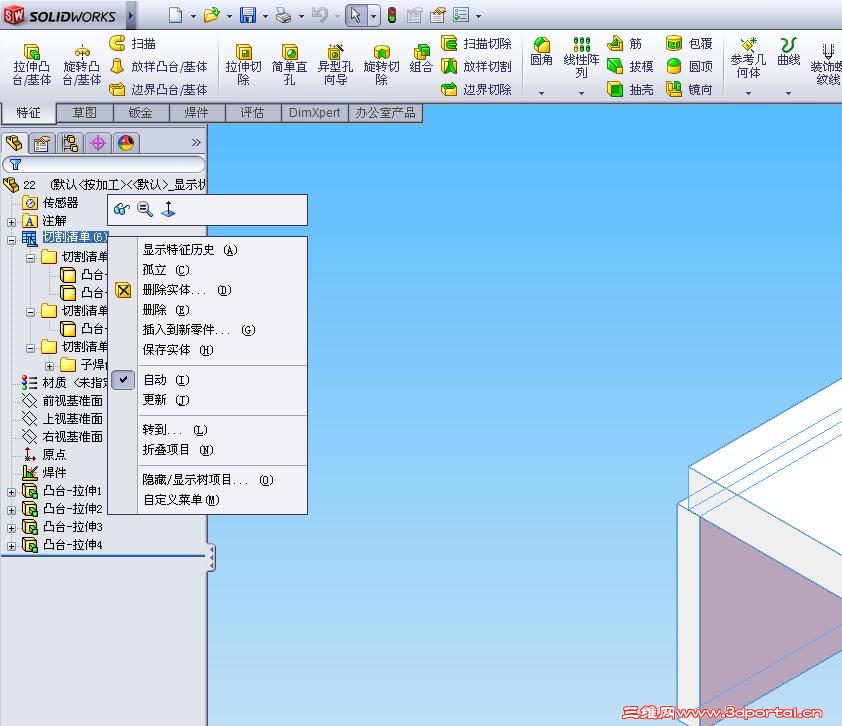842x726 pixels.
Task: Open the New document dropdown arrow
Action: (x=193, y=16)
